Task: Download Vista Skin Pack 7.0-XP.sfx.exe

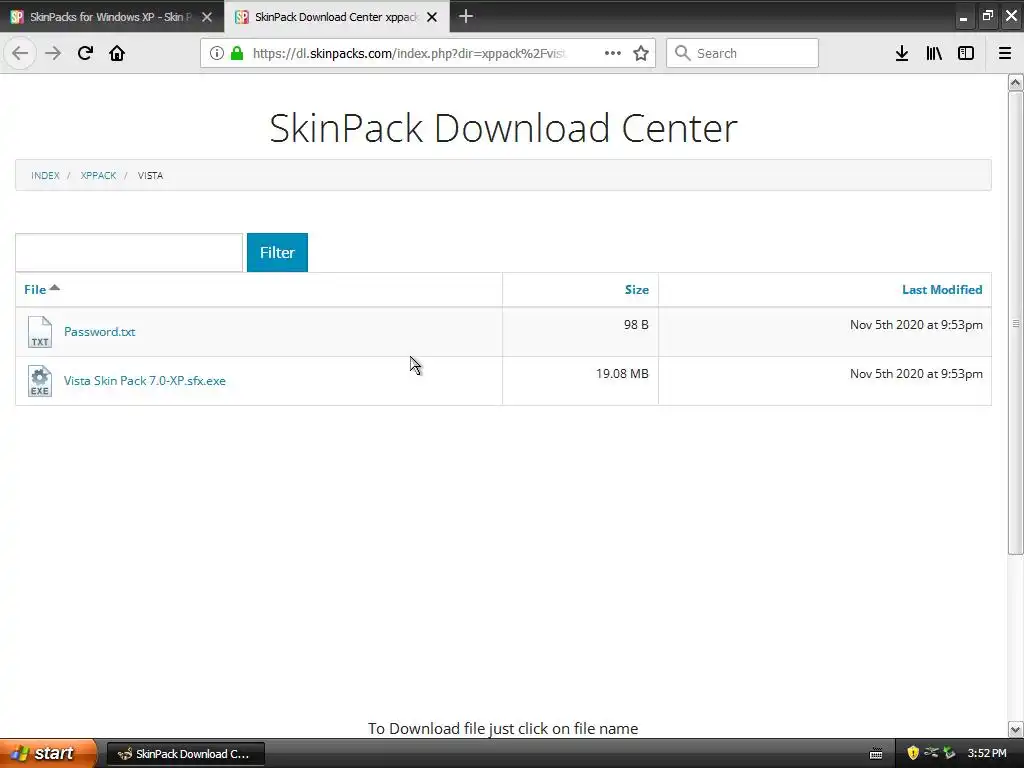Action: pos(144,381)
